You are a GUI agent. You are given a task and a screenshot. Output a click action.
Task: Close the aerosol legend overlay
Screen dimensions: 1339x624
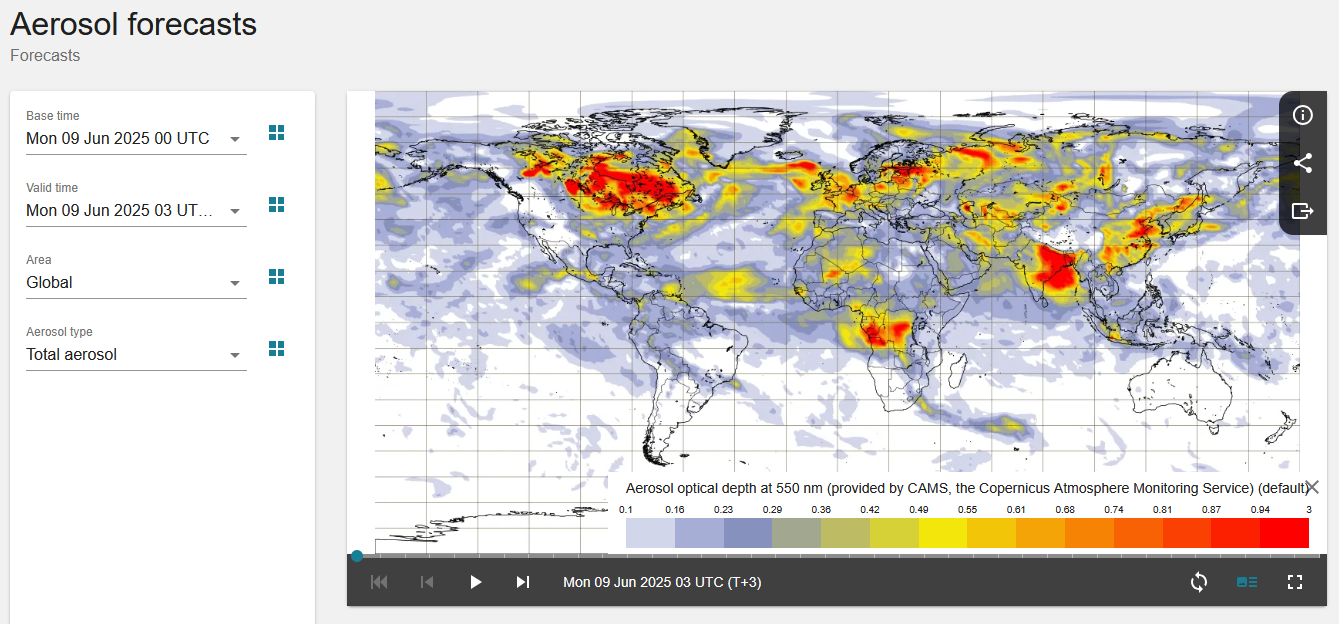click(x=1312, y=487)
